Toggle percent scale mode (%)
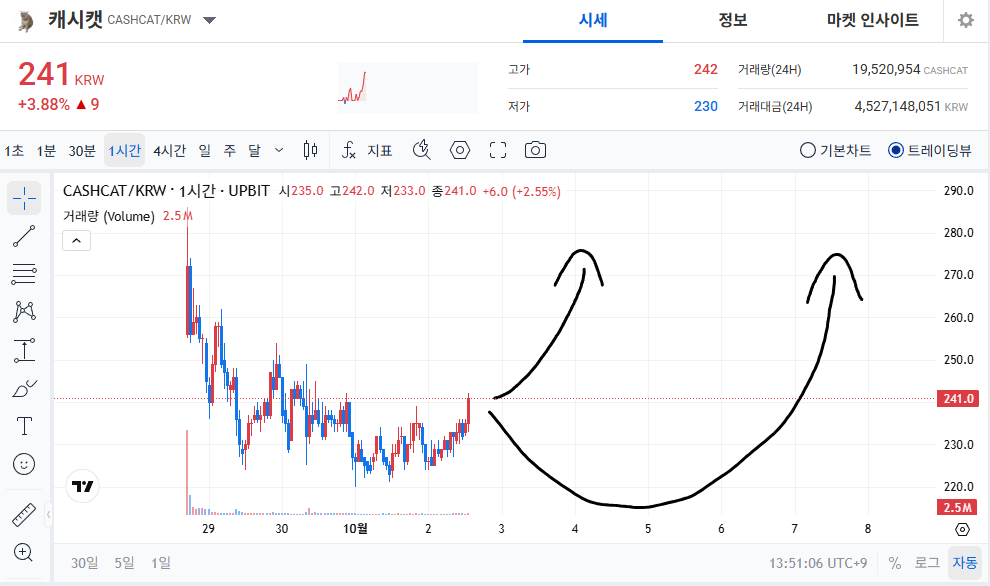Viewport: 990px width, 586px height. coord(895,563)
